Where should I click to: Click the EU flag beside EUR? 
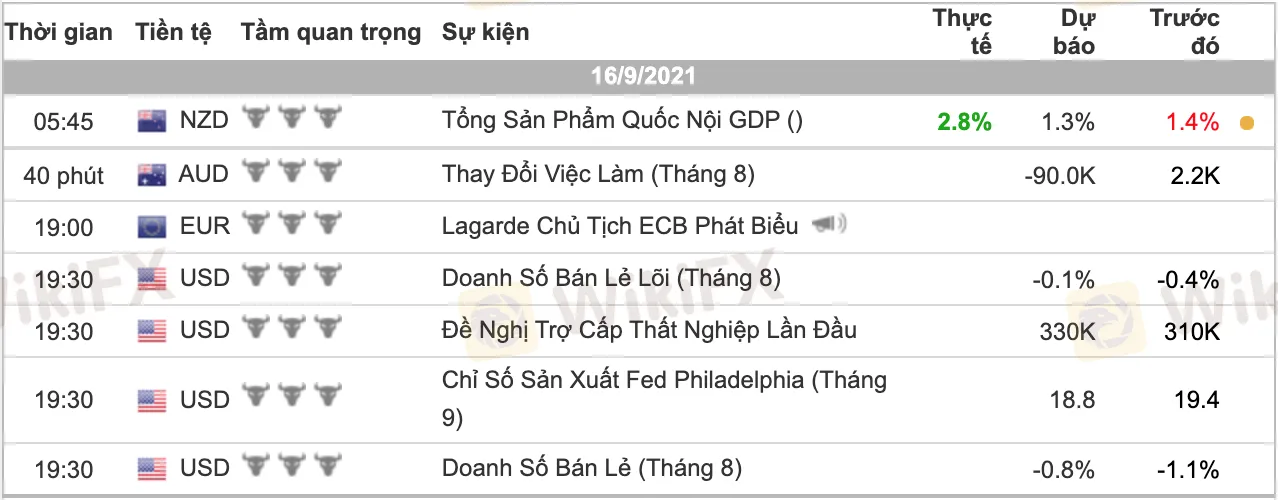point(151,227)
